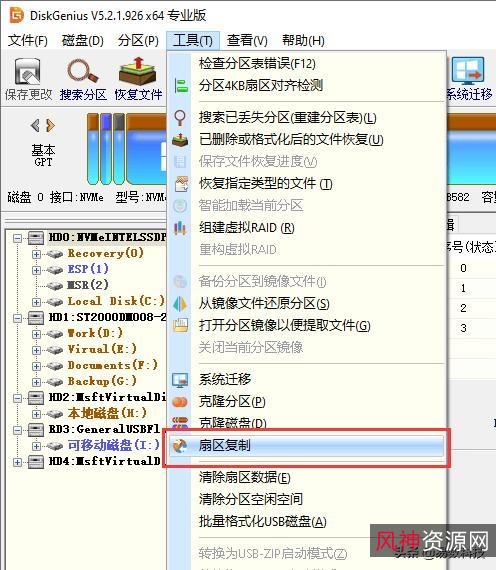Viewport: 496px width, 570px height.
Task: Click the clone partition (克隆分区) icon
Action: 180,402
